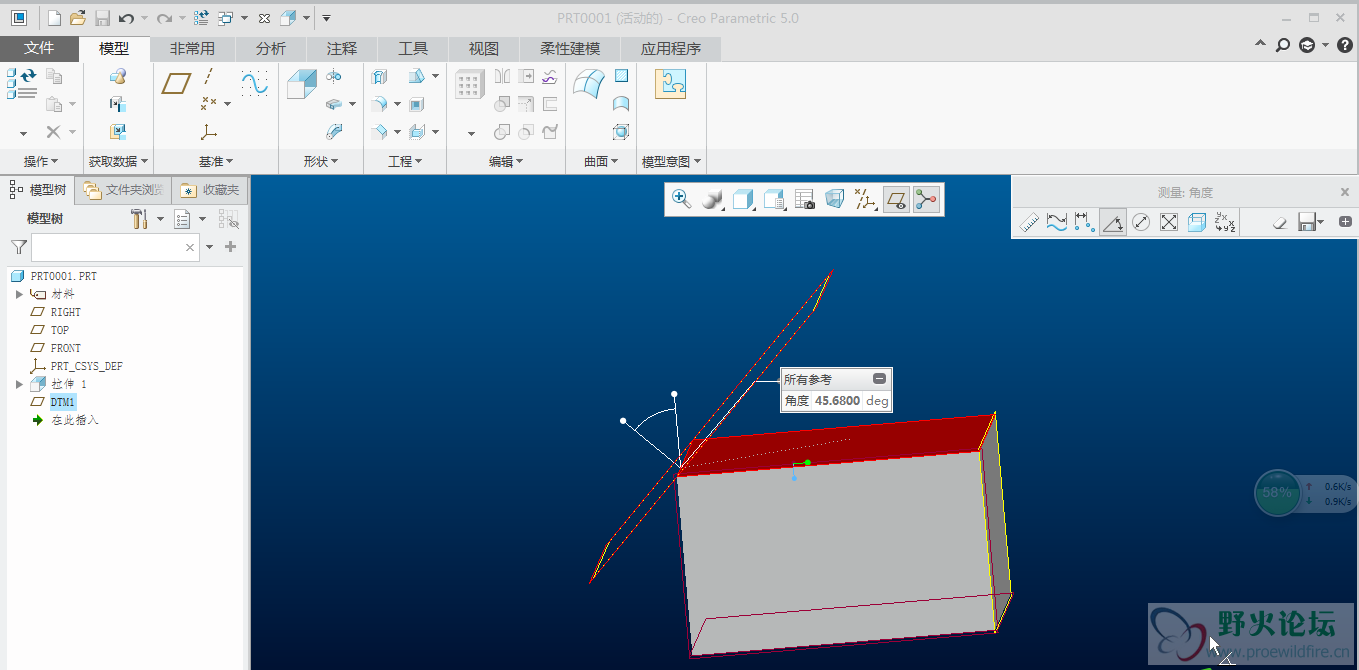Open the 收藏夹 panel tab
Viewport: 1359px width, 670px height.
pos(211,190)
